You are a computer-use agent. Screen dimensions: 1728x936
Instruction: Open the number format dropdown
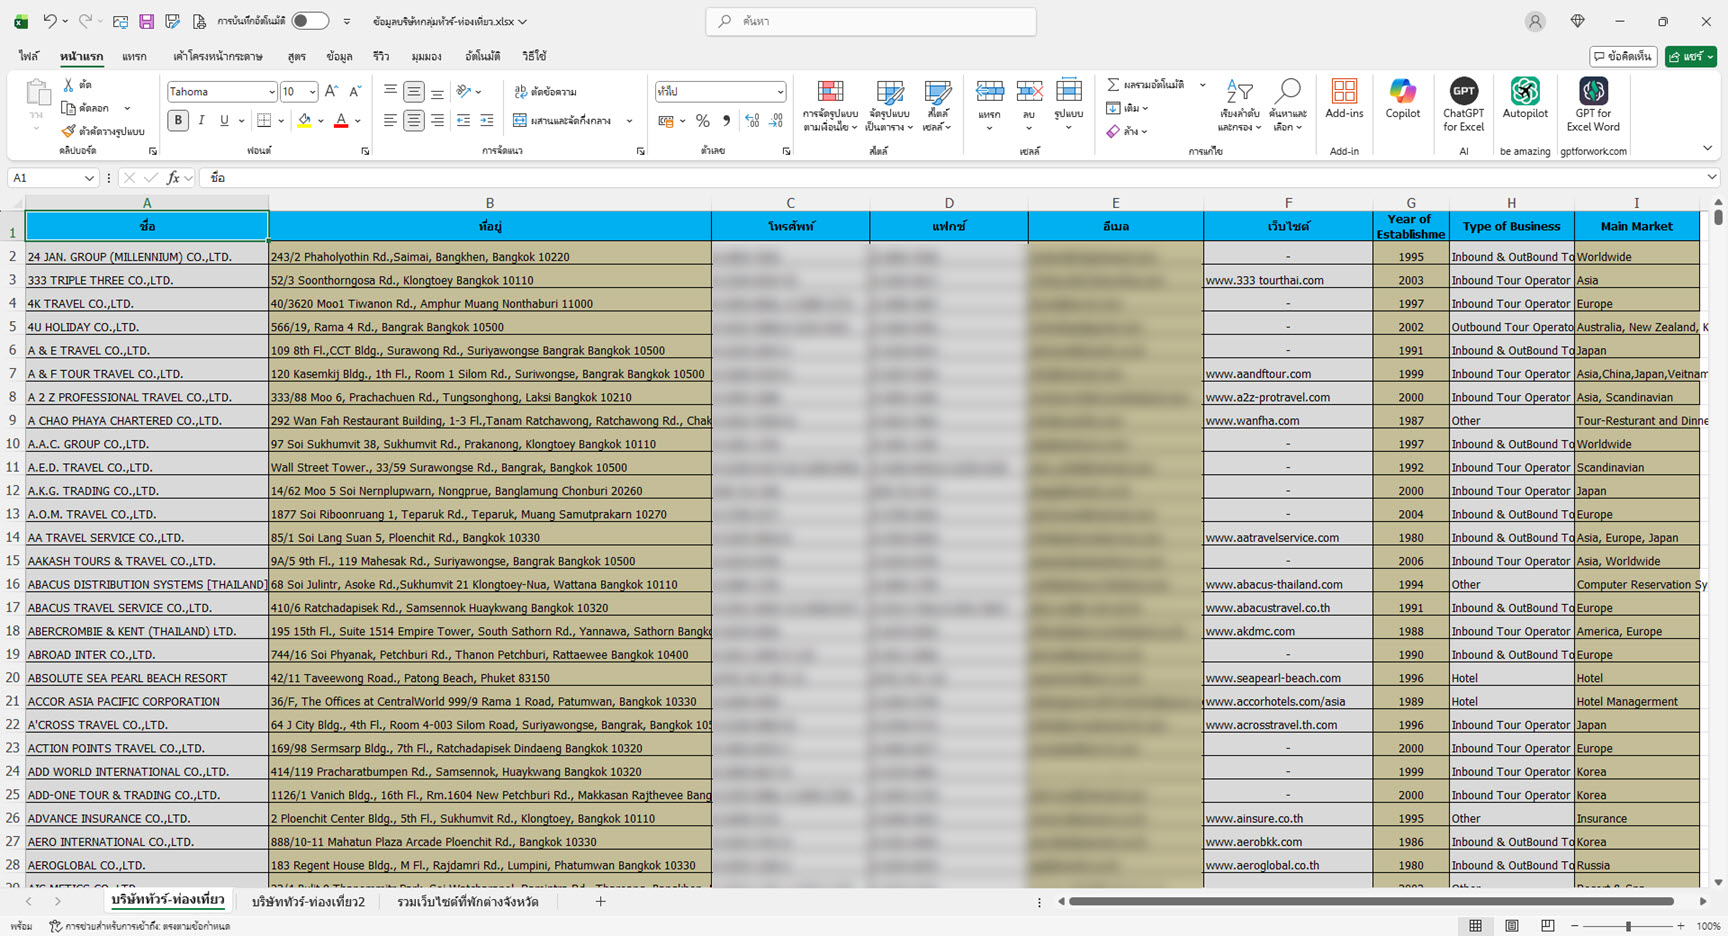(780, 92)
